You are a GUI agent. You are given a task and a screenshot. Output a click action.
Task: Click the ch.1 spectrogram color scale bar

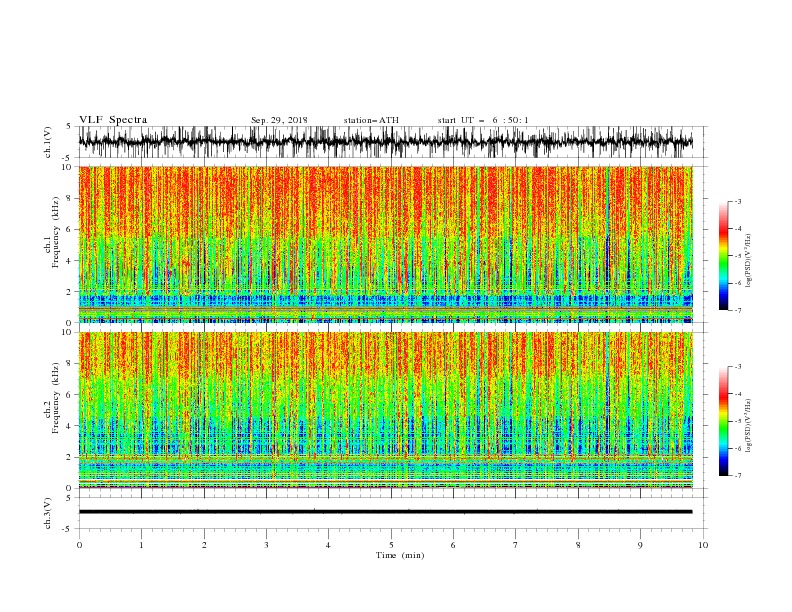[723, 256]
